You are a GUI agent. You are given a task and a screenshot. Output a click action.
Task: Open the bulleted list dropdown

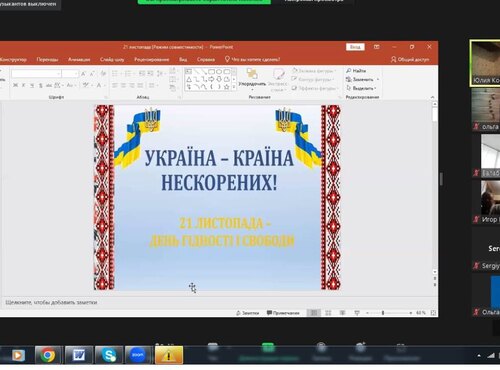(121, 73)
